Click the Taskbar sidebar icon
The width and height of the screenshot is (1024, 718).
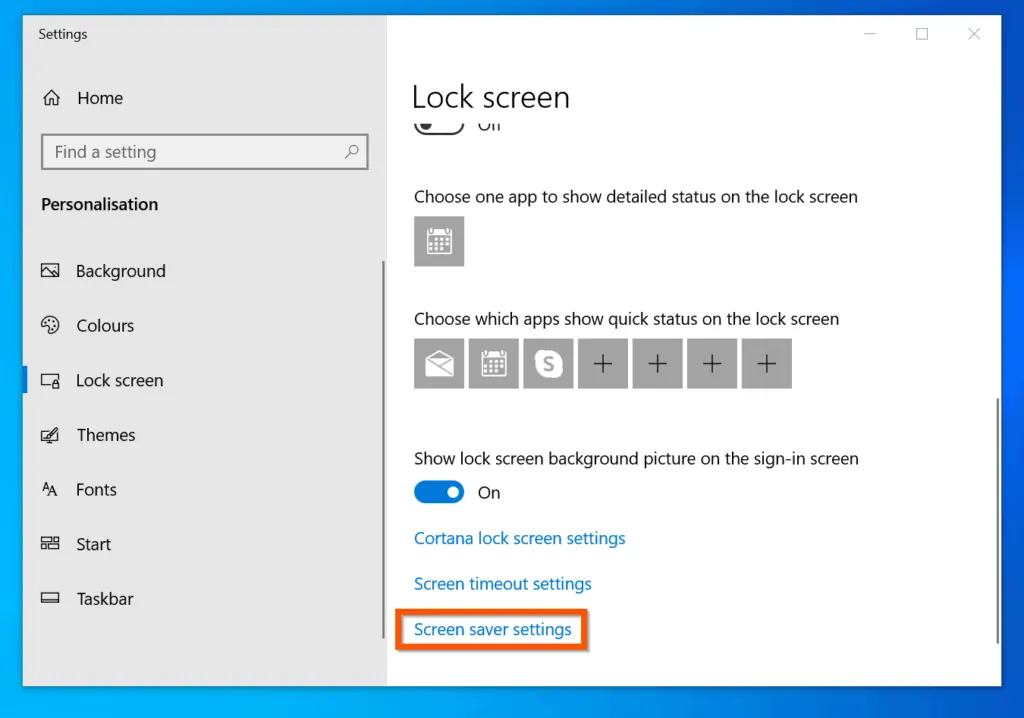50,598
